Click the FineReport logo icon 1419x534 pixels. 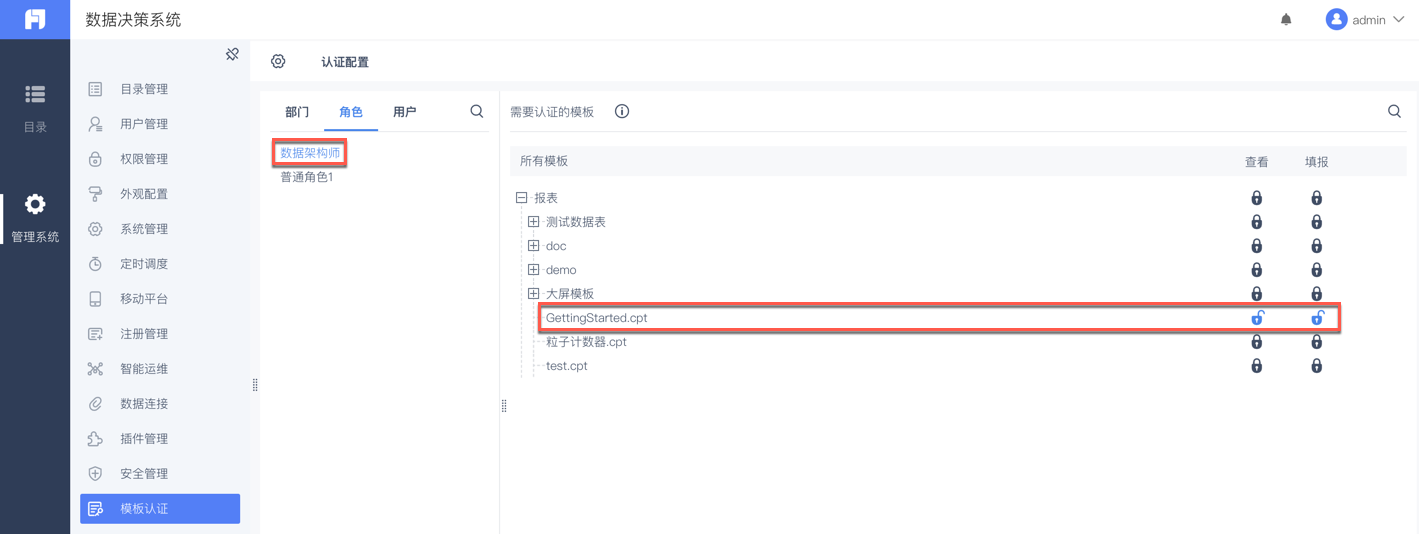pos(35,20)
